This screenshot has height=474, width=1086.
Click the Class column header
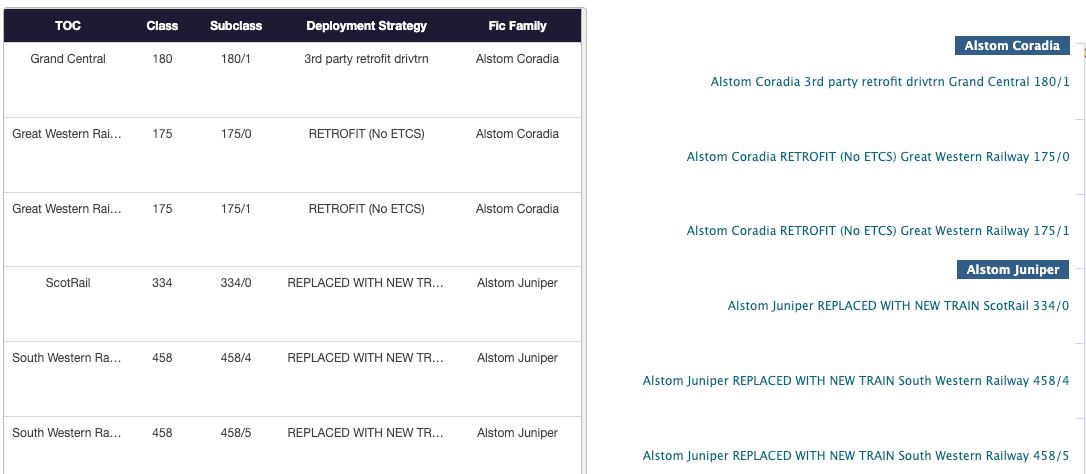(162, 26)
